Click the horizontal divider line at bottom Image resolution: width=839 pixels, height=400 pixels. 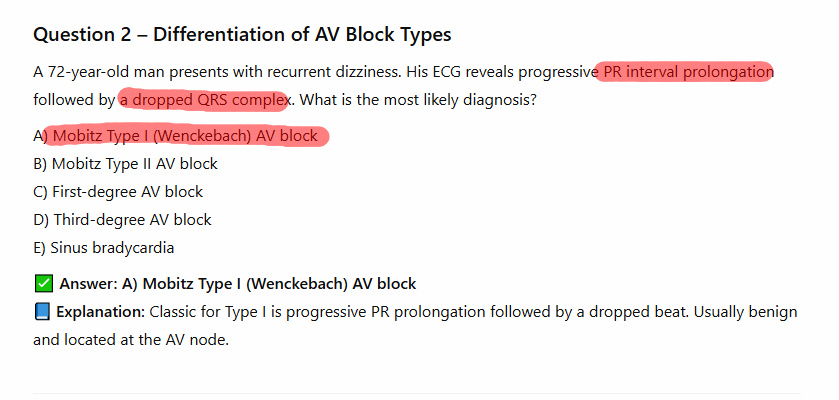coord(419,393)
